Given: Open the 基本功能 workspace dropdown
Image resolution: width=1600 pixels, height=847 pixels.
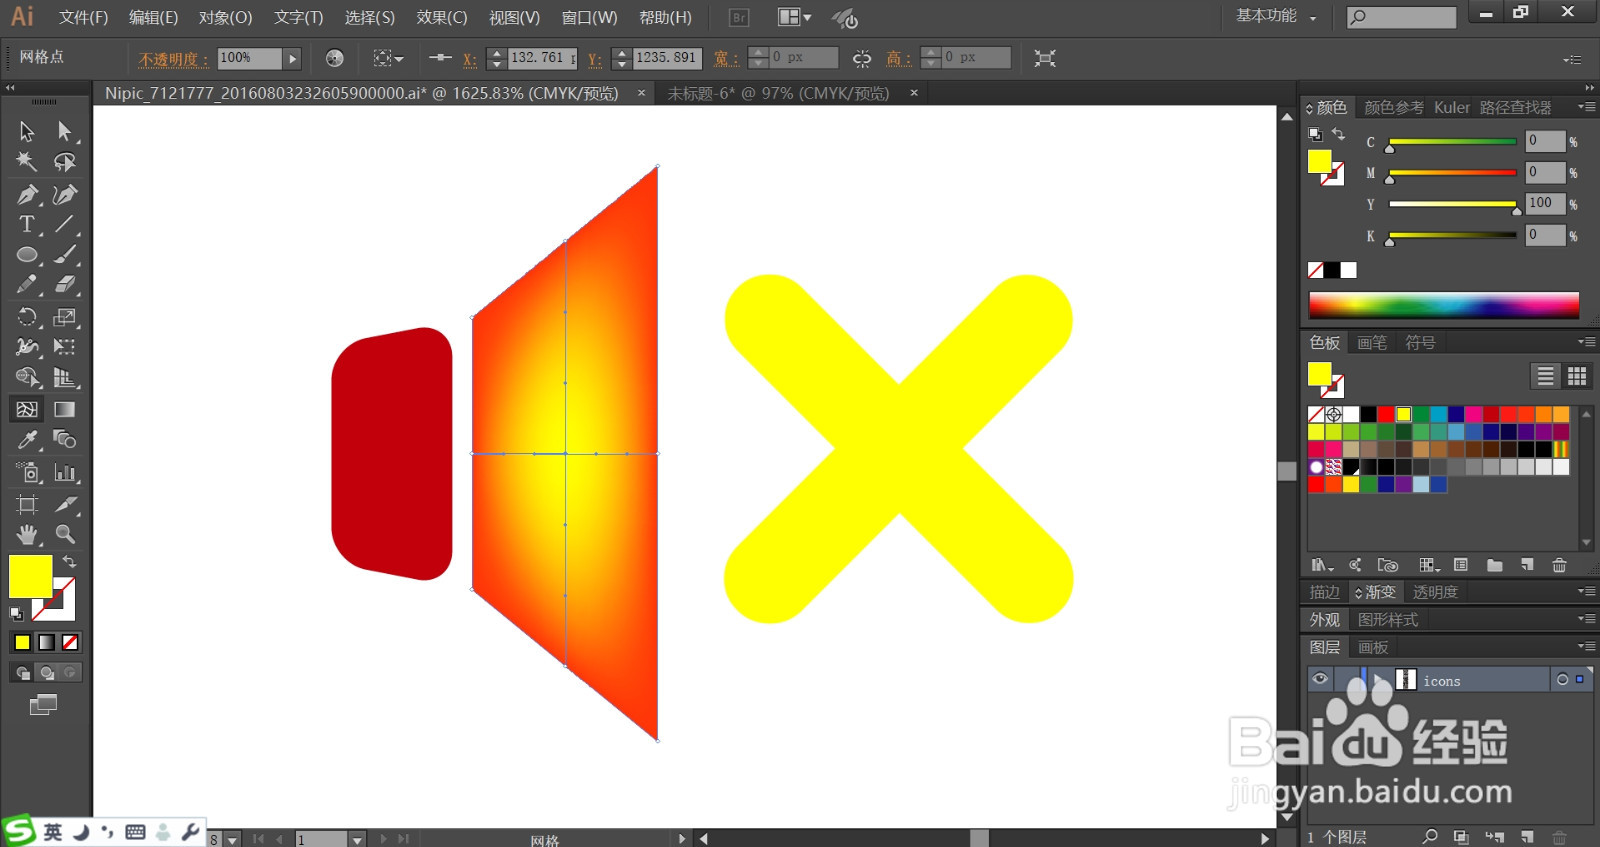Looking at the screenshot, I should [x=1276, y=16].
